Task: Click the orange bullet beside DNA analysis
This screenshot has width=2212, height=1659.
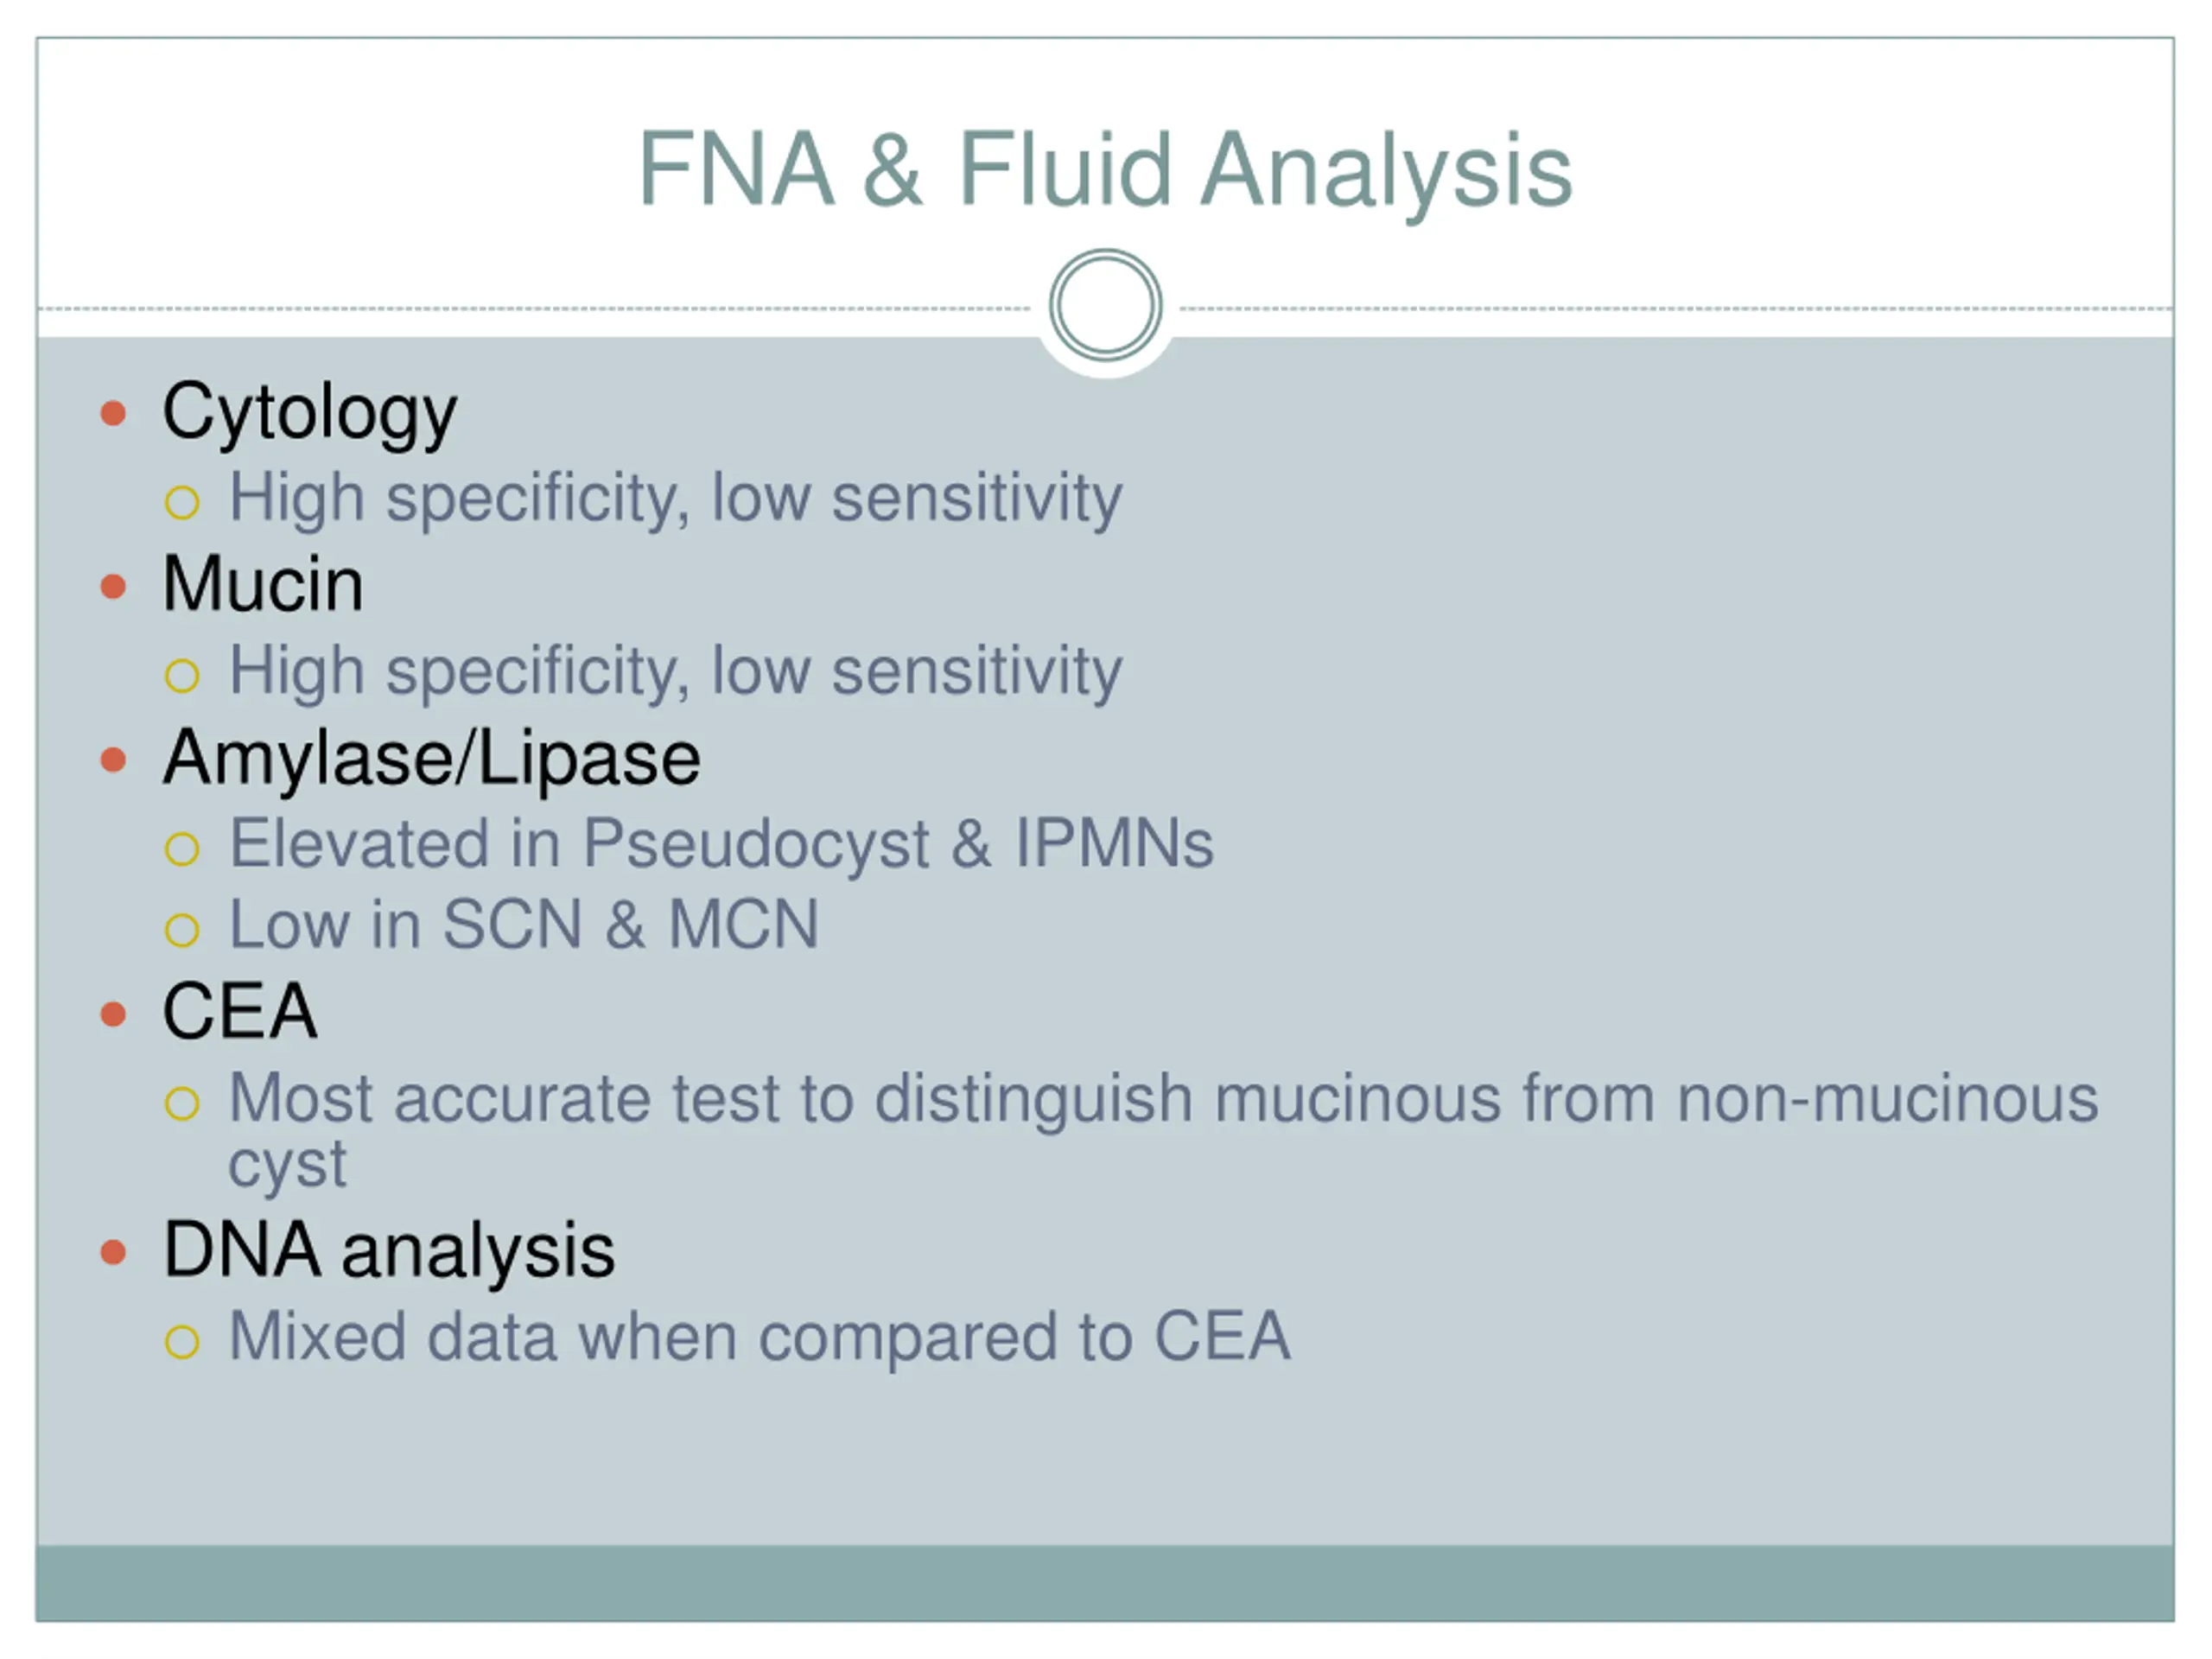Action: 114,1252
